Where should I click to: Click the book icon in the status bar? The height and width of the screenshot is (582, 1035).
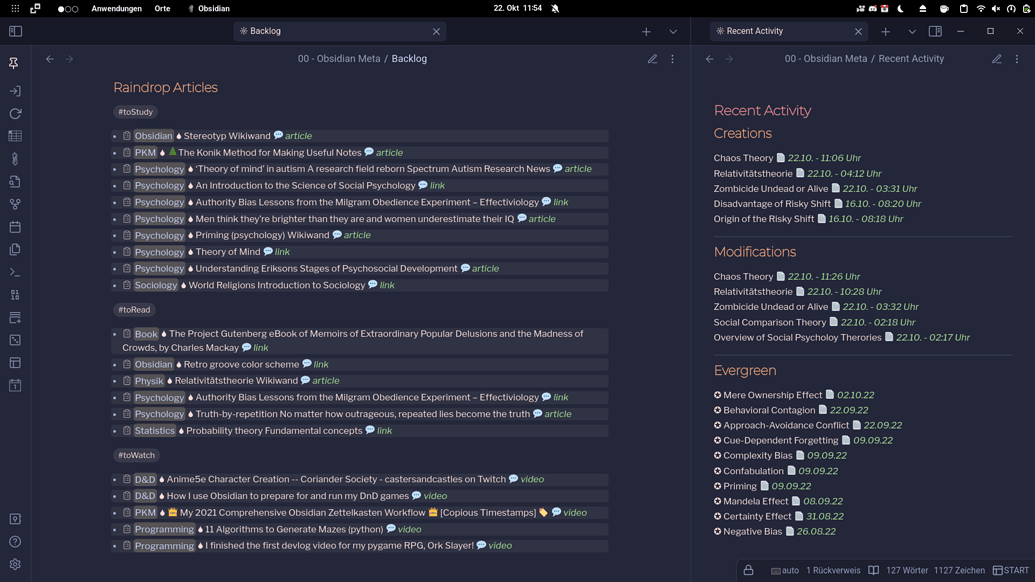click(x=874, y=570)
